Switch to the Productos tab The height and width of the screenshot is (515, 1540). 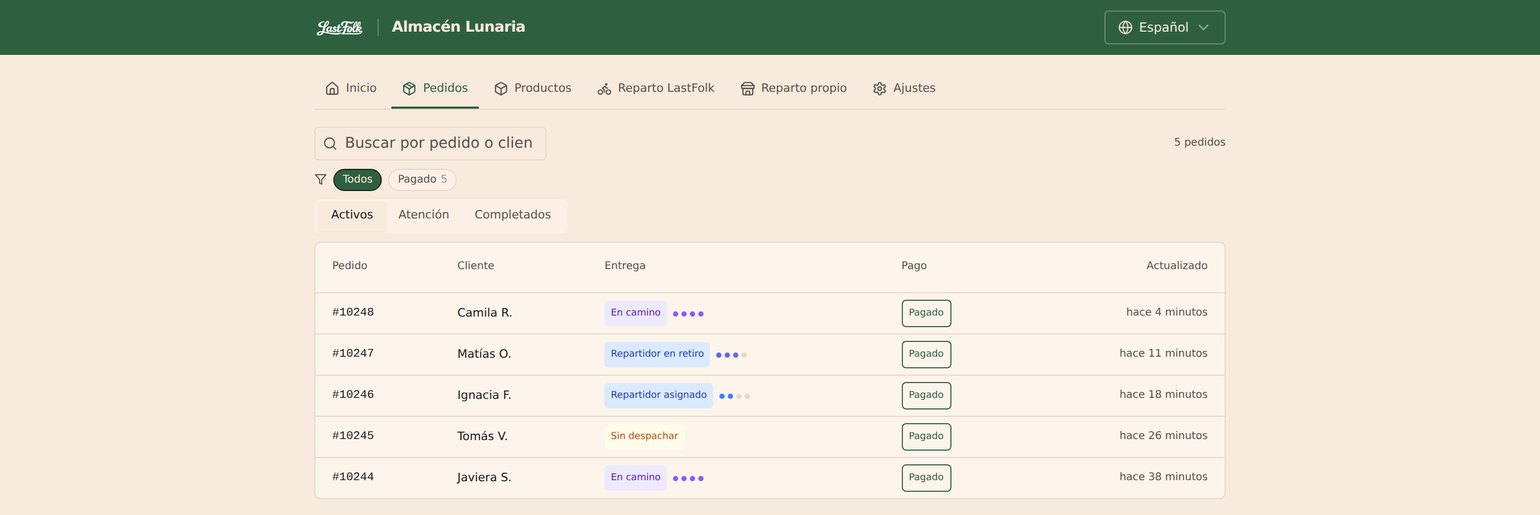(x=532, y=88)
